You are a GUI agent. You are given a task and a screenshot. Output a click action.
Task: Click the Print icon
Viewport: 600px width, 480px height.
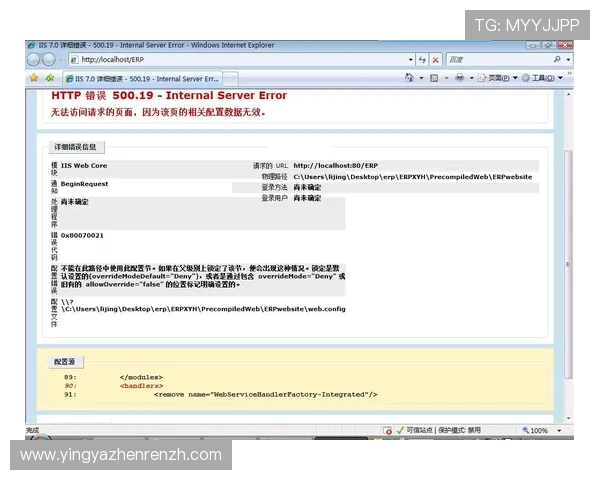tap(460, 78)
